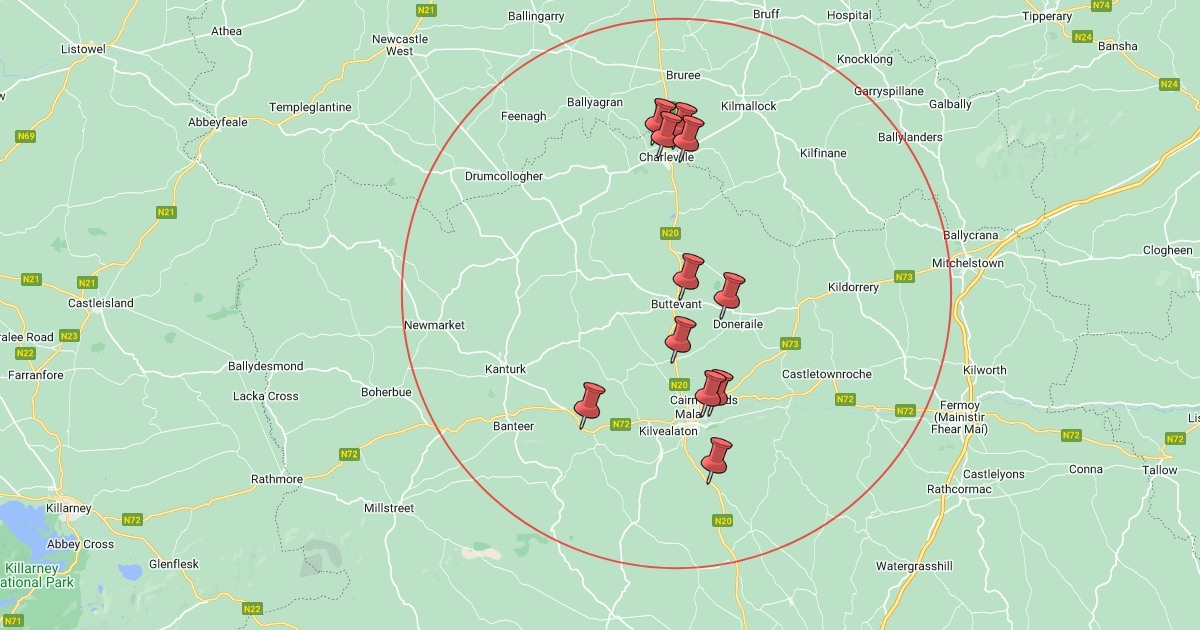Click the rightmost pushpin over Charleville
The height and width of the screenshot is (630, 1200).
pyautogui.click(x=688, y=133)
